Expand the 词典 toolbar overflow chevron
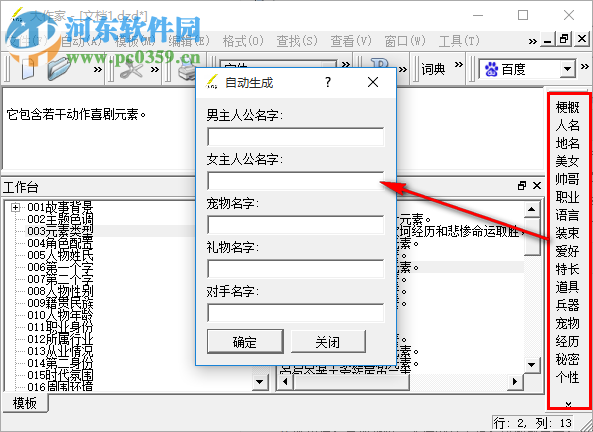Viewport: 593px width, 432px height. coord(459,65)
